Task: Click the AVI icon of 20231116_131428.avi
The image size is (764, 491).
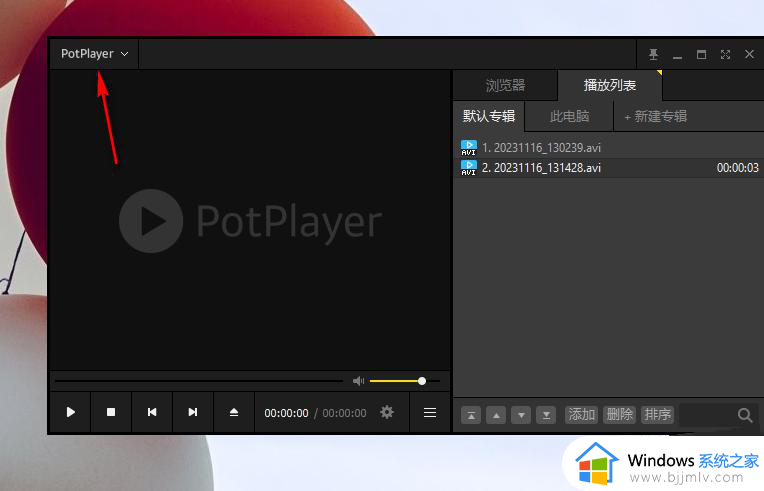Action: tap(469, 168)
